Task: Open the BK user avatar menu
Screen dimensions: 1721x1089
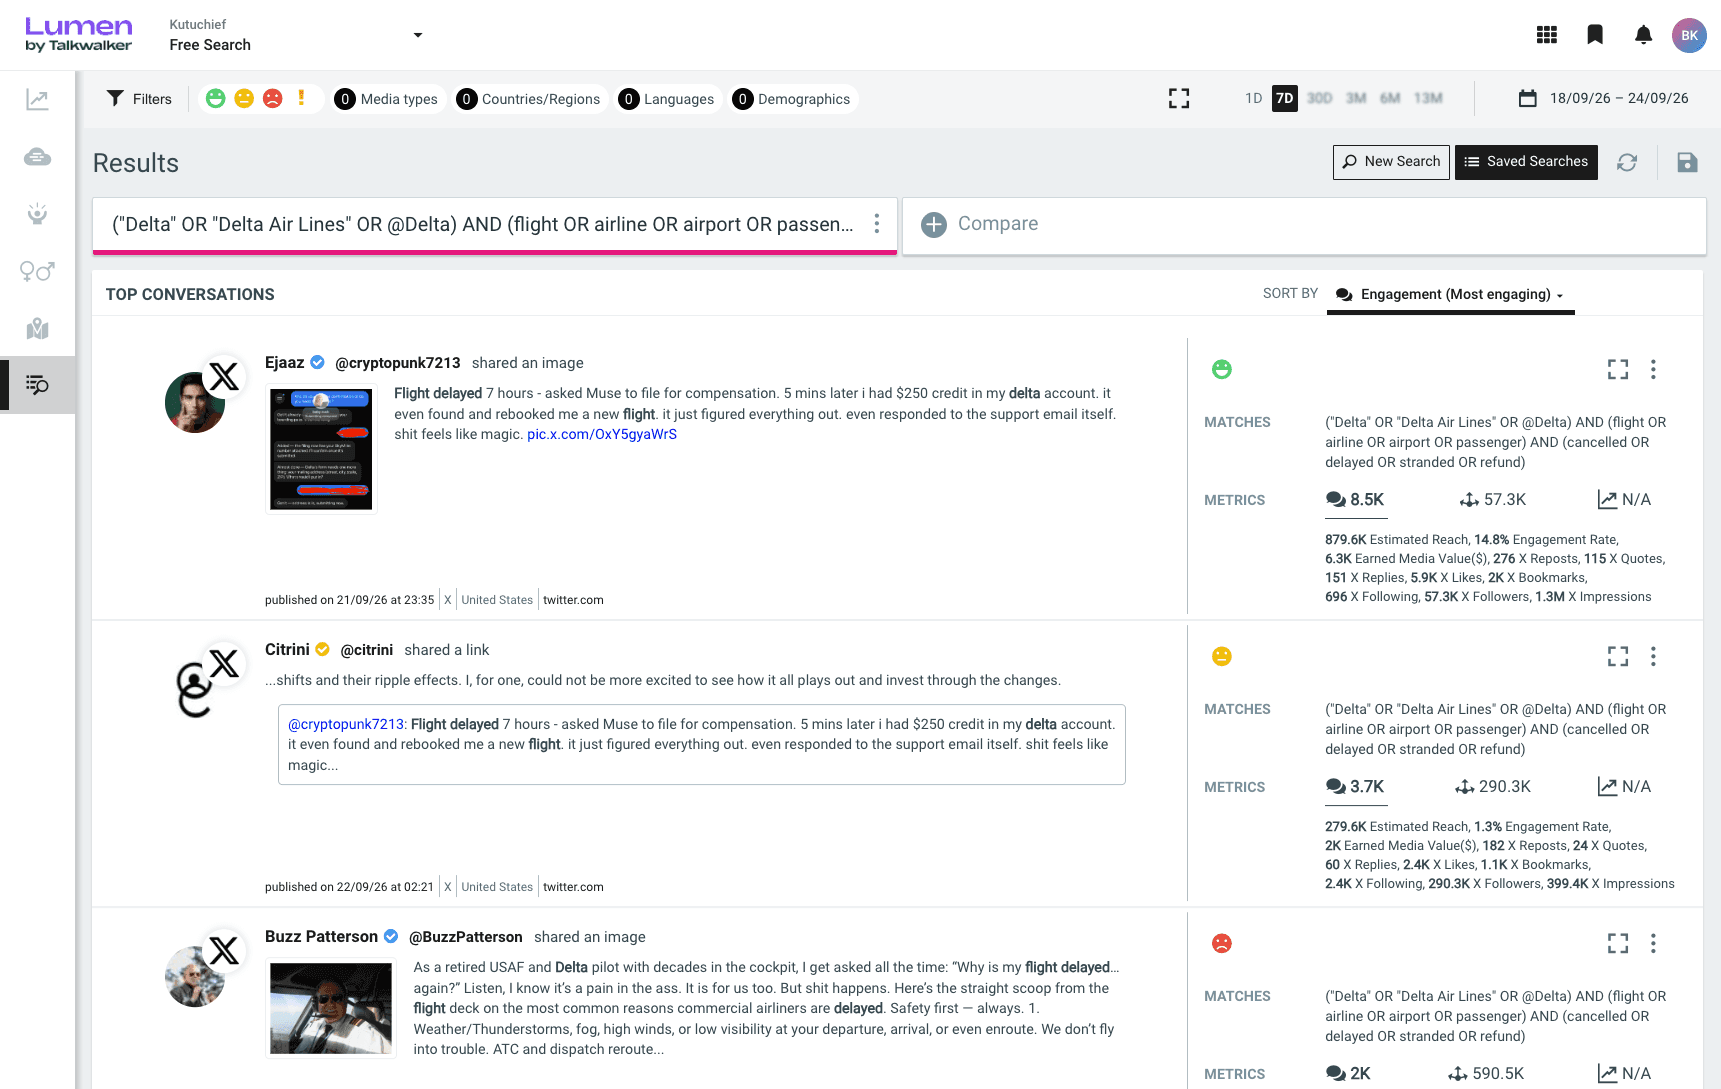Action: click(x=1689, y=35)
